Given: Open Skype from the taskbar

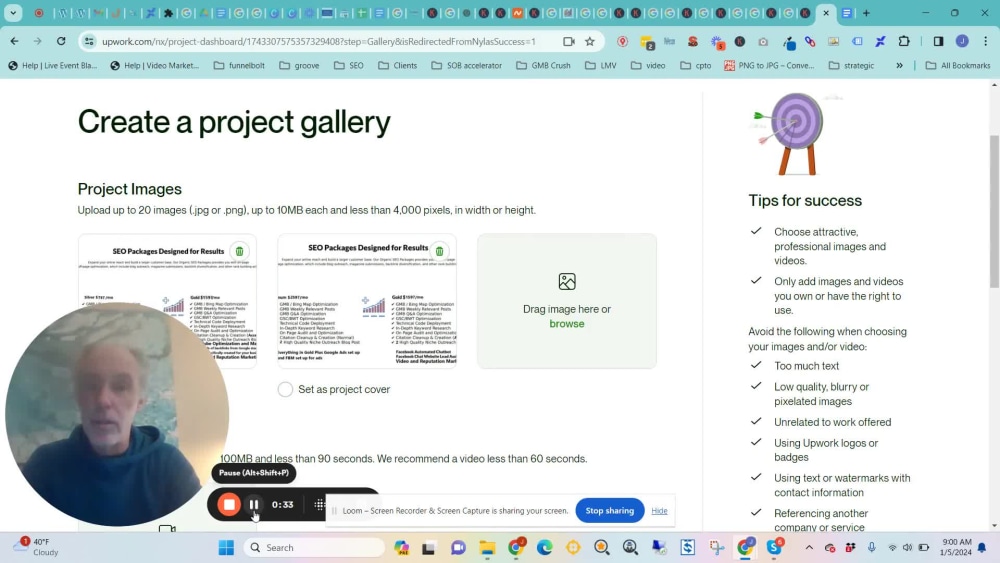Looking at the screenshot, I should click(x=774, y=547).
